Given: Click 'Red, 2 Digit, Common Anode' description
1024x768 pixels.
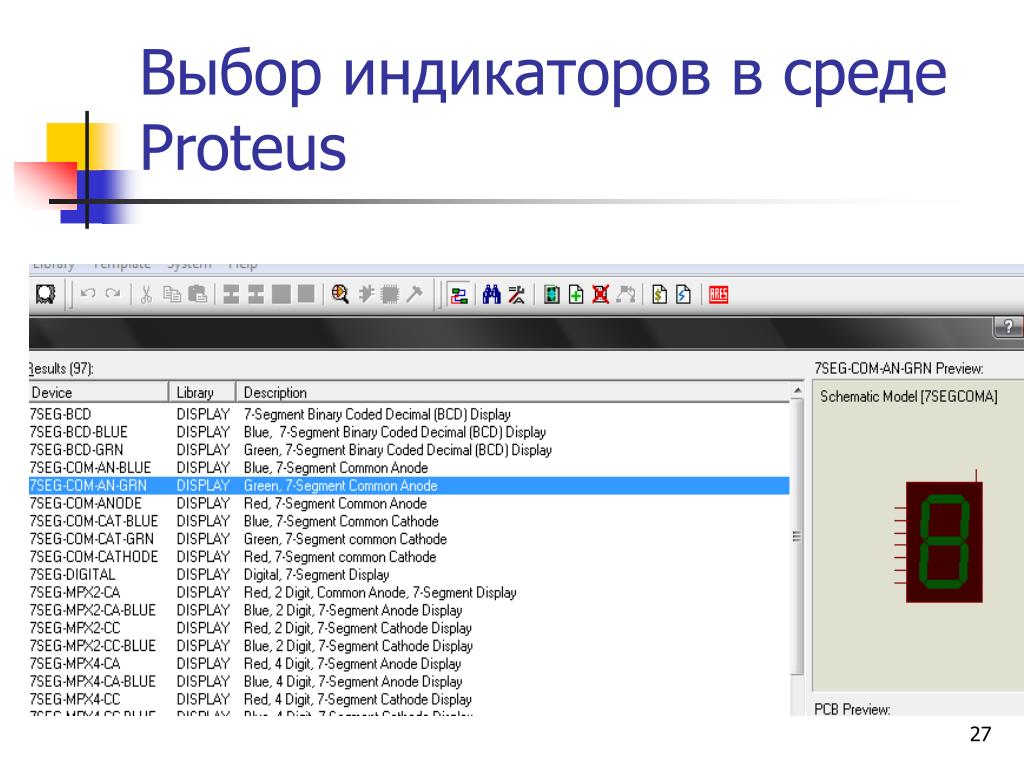Looking at the screenshot, I should click(x=379, y=592).
